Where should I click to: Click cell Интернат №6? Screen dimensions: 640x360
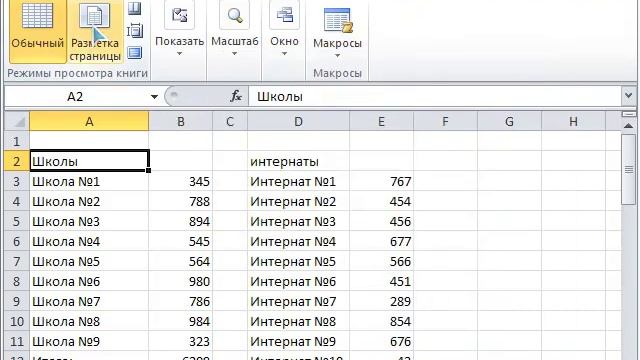tap(298, 281)
